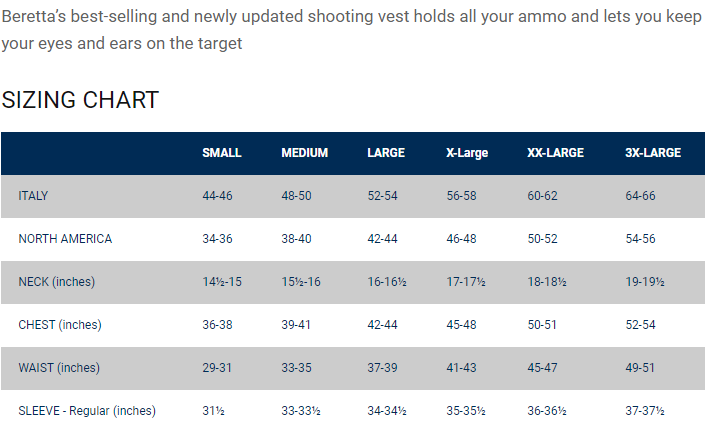Image resolution: width=708 pixels, height=433 pixels.
Task: Select the X-Large column header
Action: tap(467, 153)
